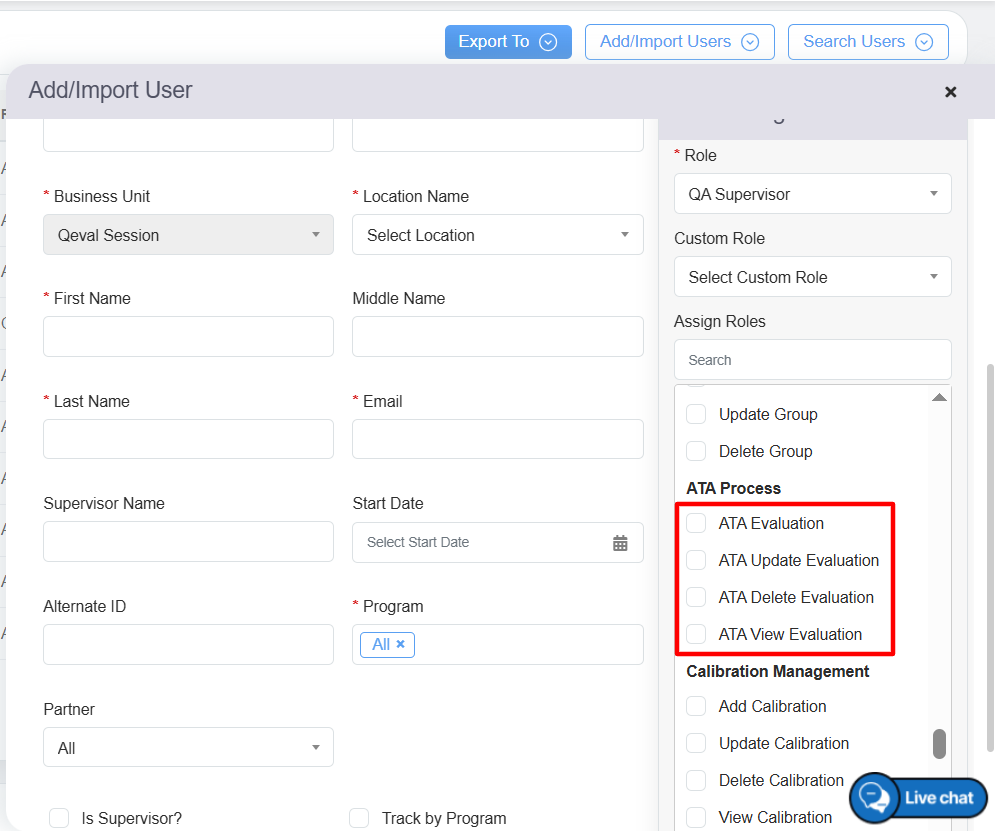
Task: Click the calendar icon in Start Date
Action: coord(620,543)
